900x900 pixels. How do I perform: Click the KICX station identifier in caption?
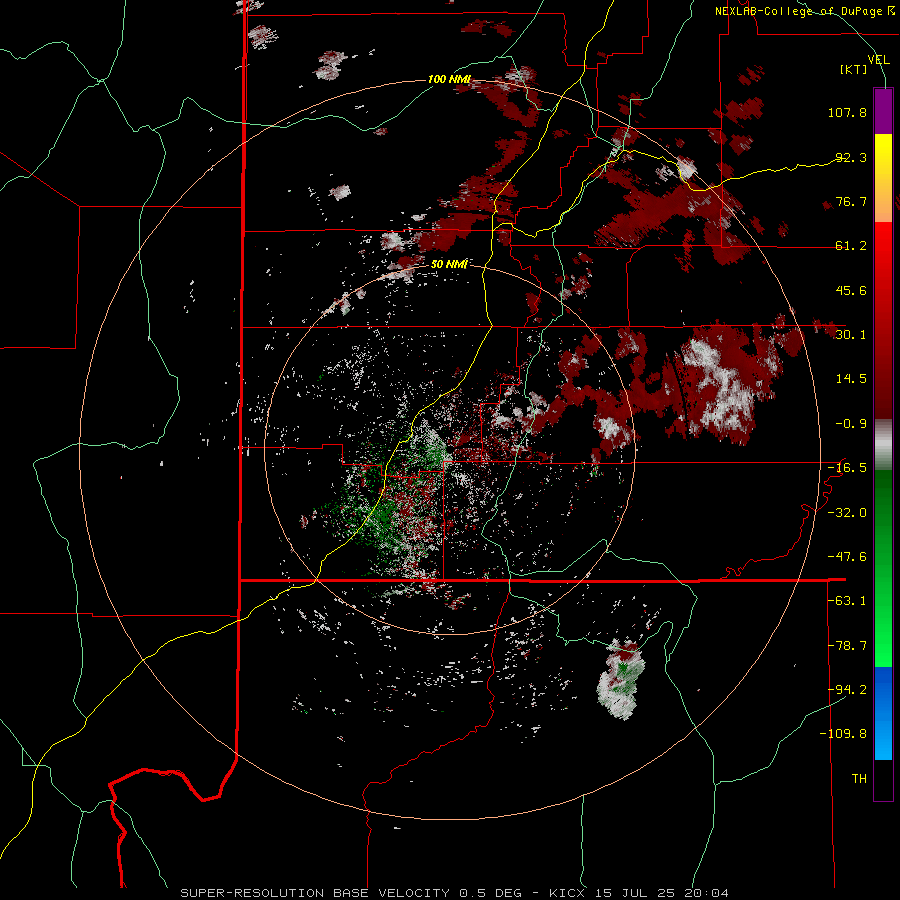pos(568,893)
